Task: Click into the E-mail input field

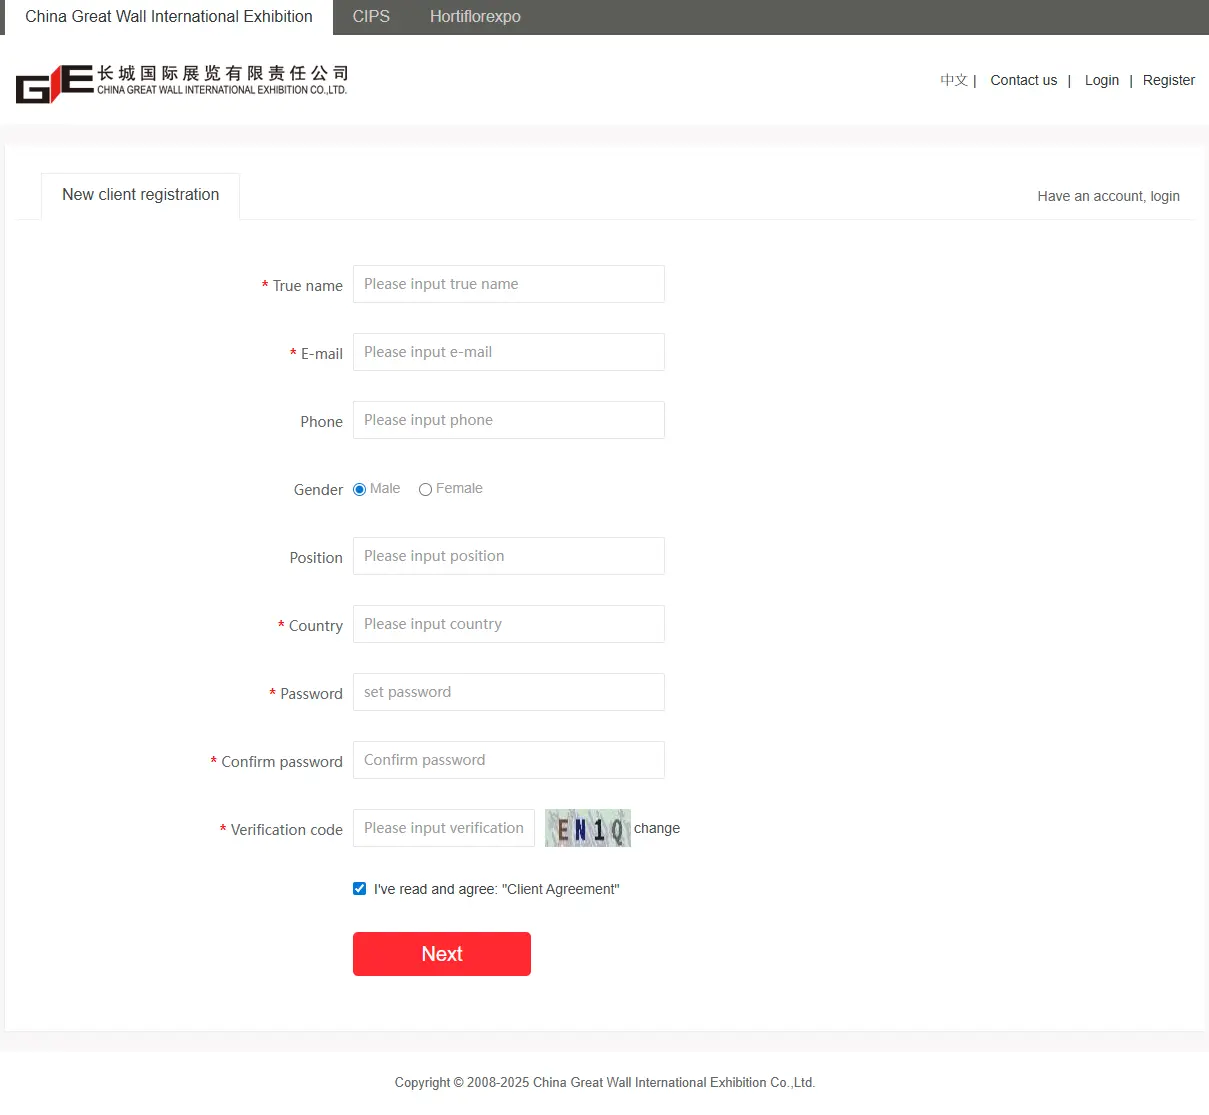Action: 508,352
